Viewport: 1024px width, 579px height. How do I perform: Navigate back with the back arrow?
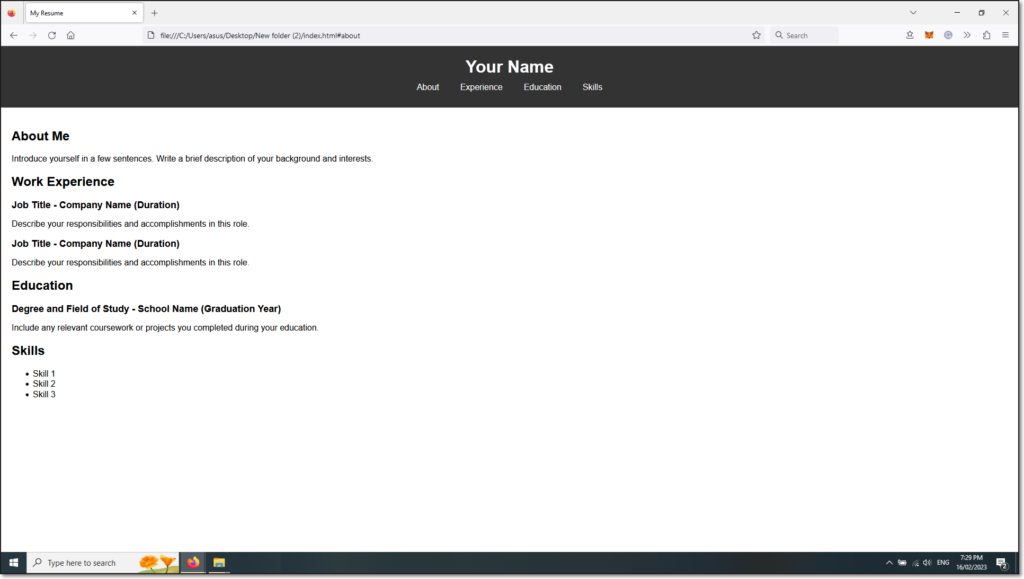[14, 35]
